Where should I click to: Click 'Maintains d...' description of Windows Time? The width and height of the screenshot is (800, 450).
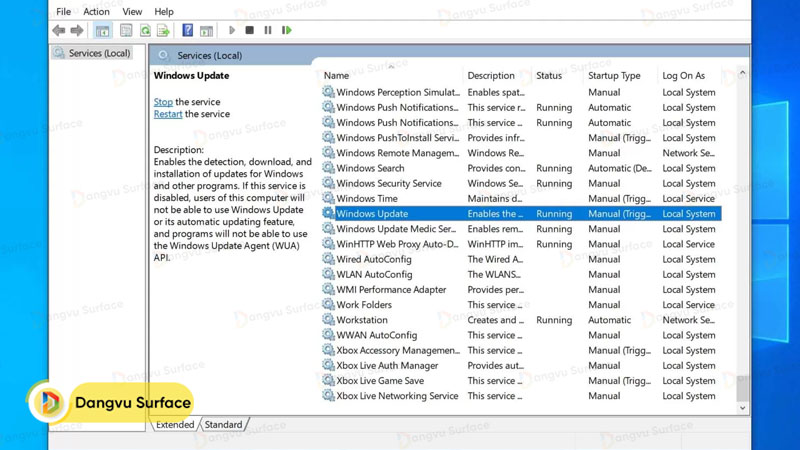point(495,198)
